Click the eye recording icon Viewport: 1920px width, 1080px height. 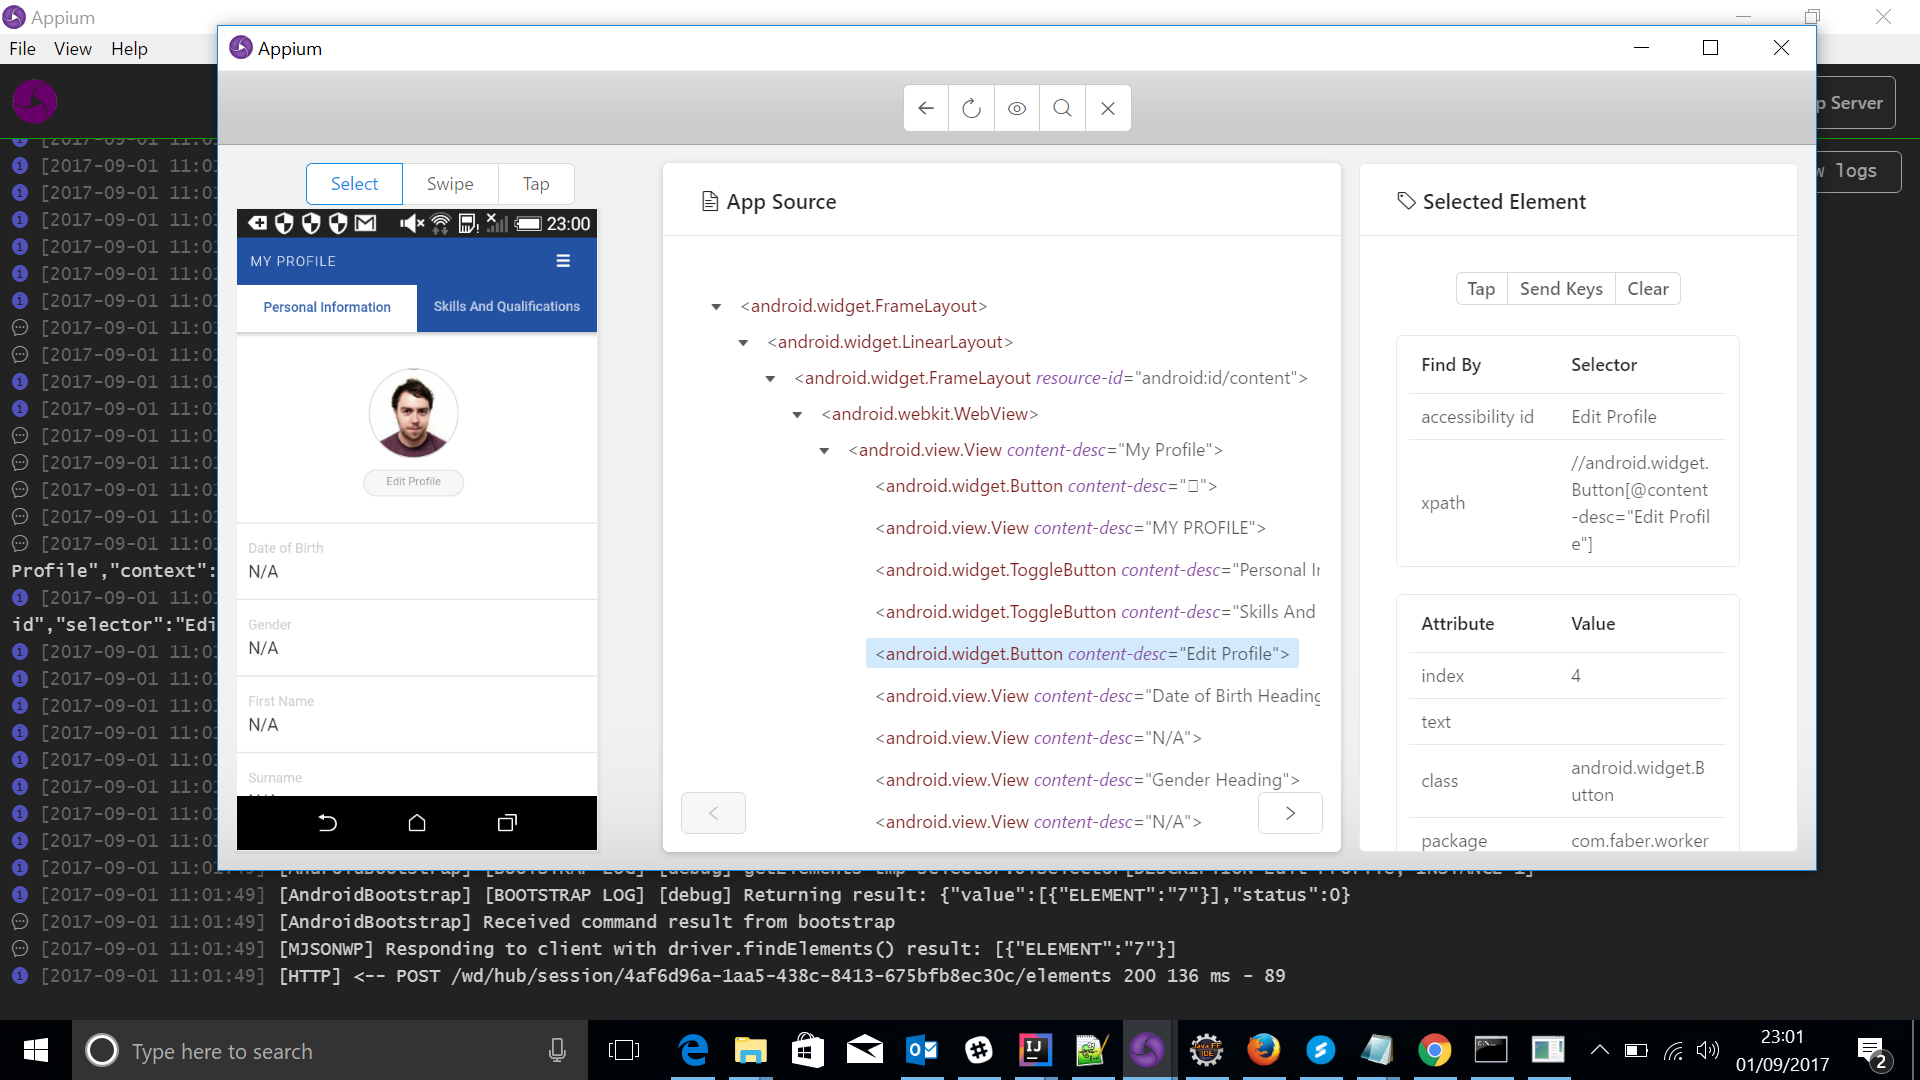pyautogui.click(x=1017, y=108)
